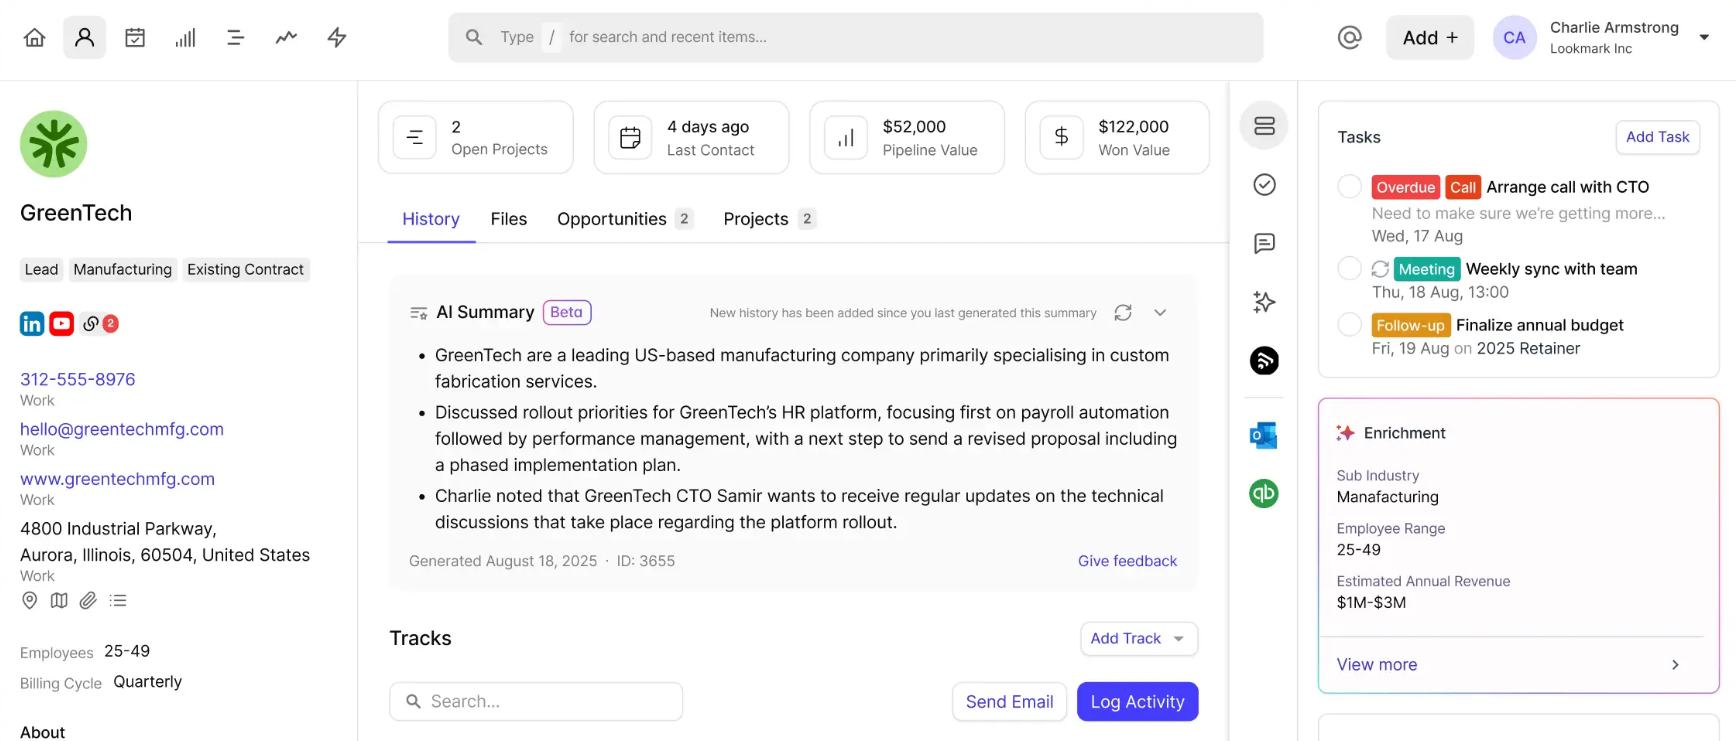Click the Existing Contract tag
1736x741 pixels.
tap(245, 269)
